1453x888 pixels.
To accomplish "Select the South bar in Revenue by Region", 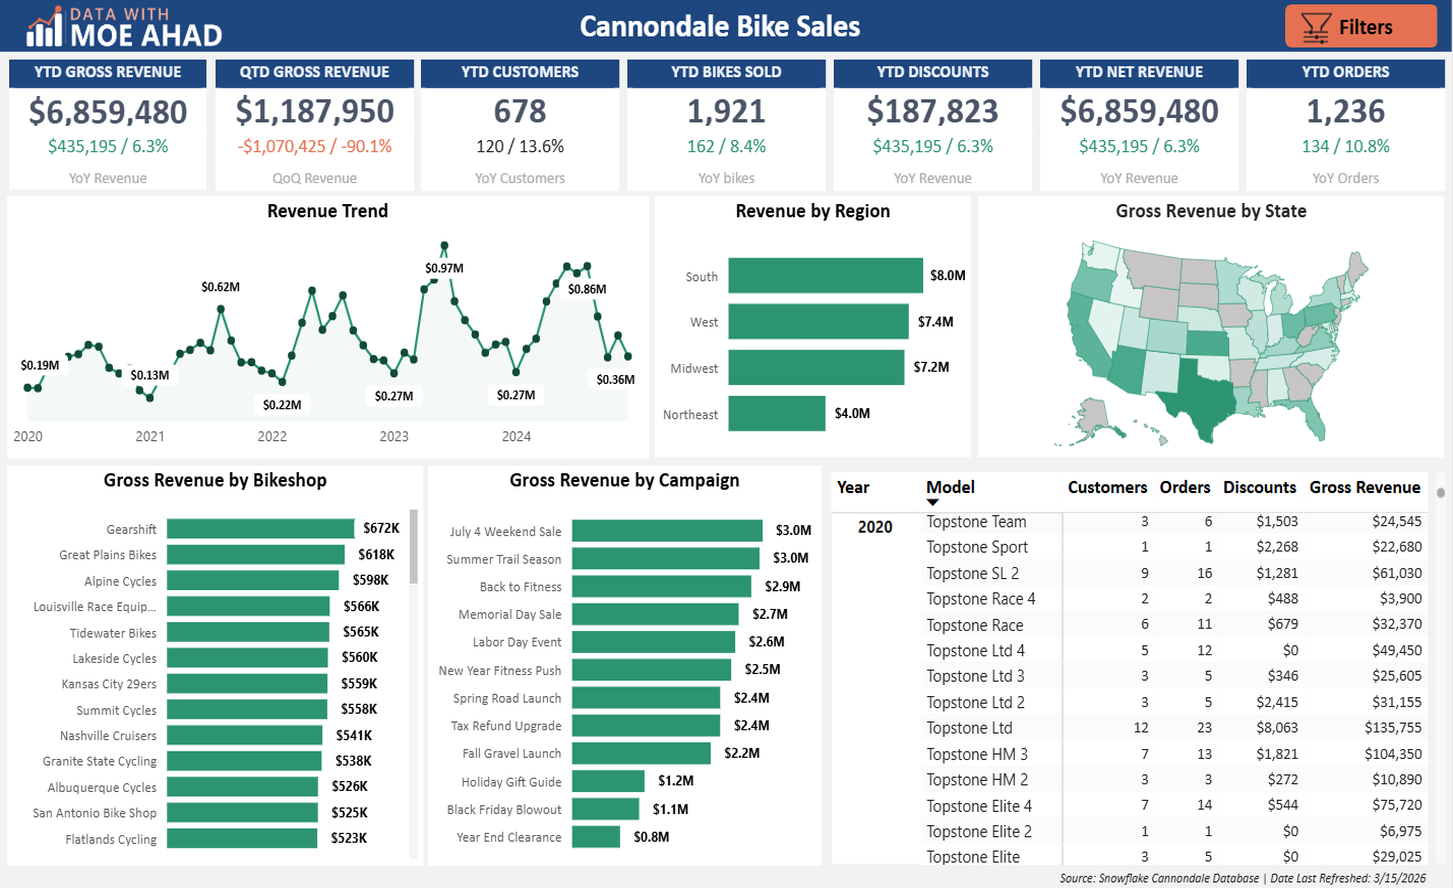I will click(x=825, y=275).
